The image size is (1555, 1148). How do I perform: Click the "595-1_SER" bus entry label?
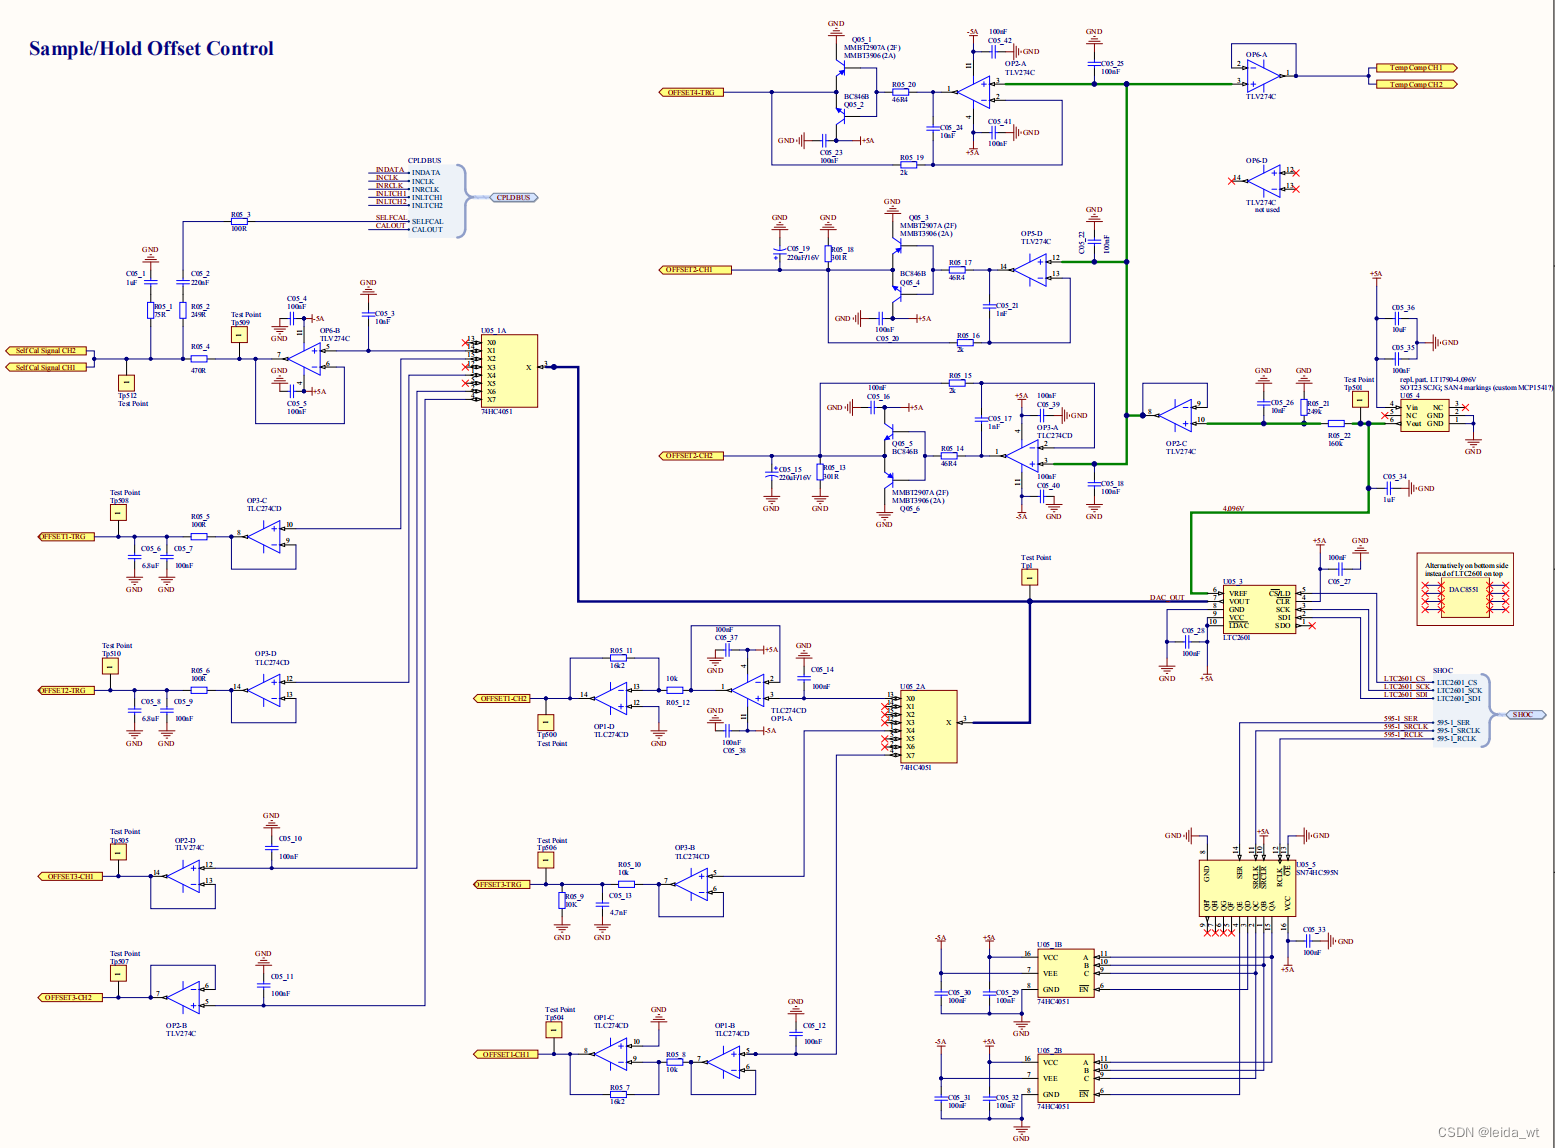(1454, 723)
